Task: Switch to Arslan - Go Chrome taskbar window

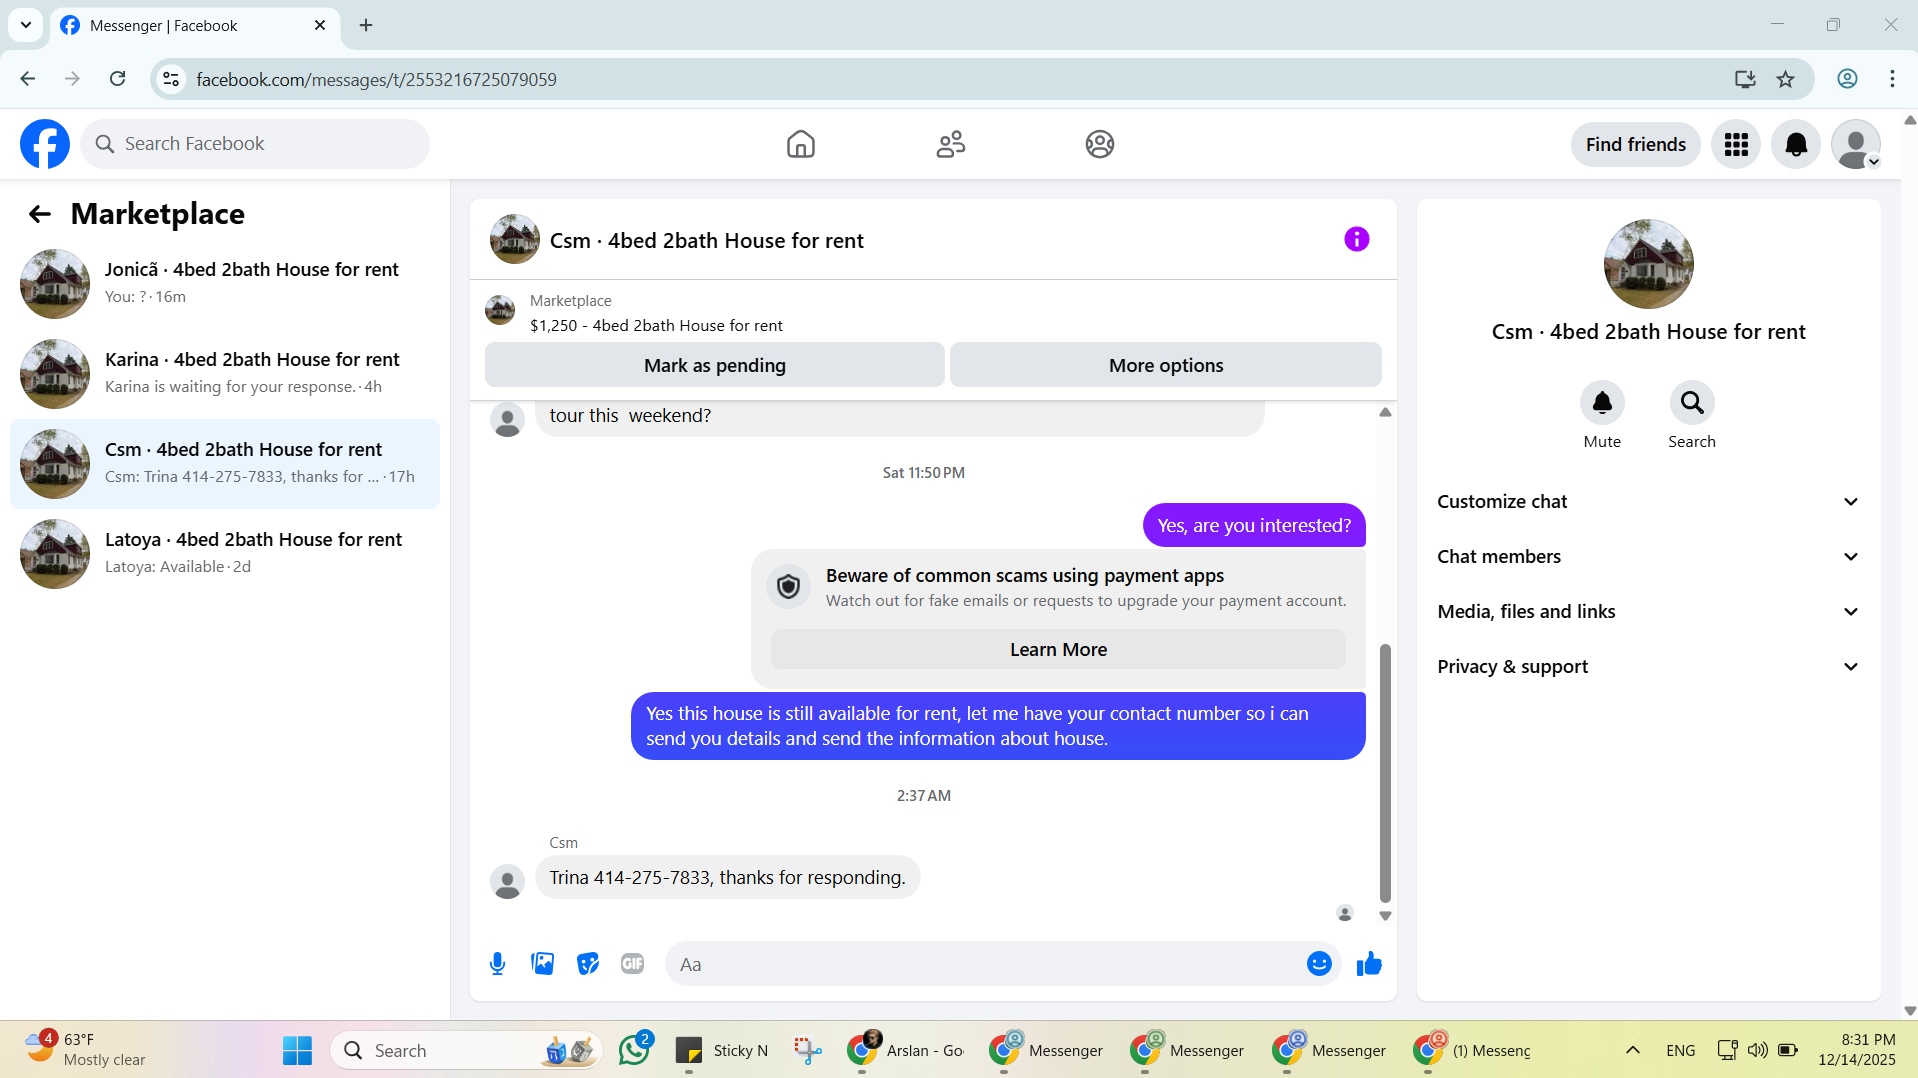Action: (905, 1050)
